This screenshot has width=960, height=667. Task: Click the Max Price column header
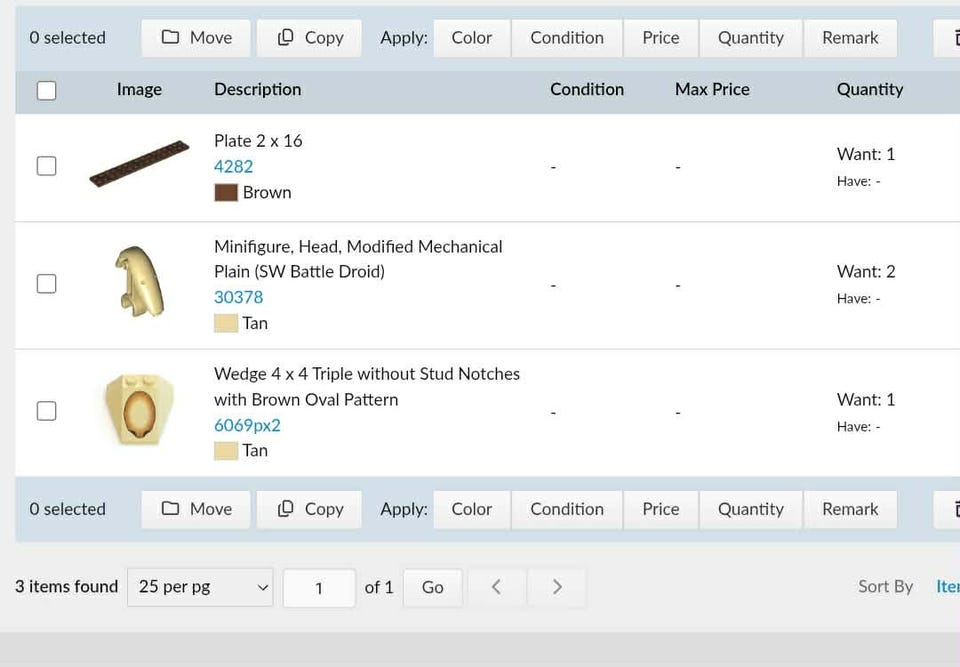click(x=712, y=89)
